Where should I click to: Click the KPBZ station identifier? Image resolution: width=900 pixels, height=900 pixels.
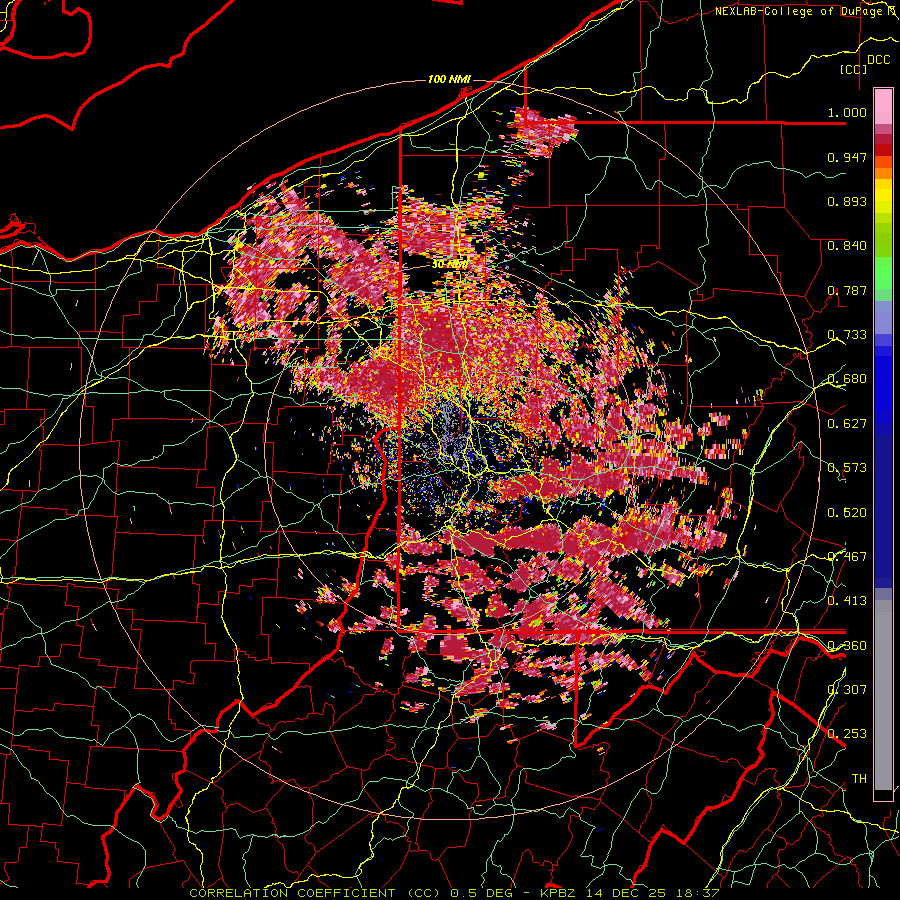[x=558, y=893]
